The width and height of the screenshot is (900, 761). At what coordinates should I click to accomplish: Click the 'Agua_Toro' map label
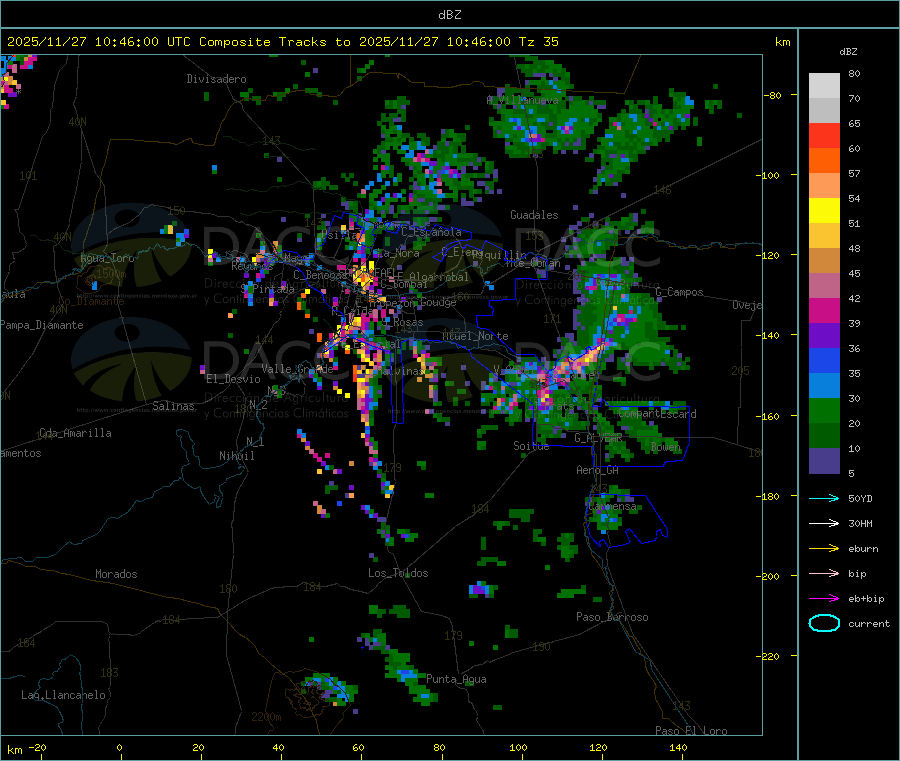pos(107,259)
